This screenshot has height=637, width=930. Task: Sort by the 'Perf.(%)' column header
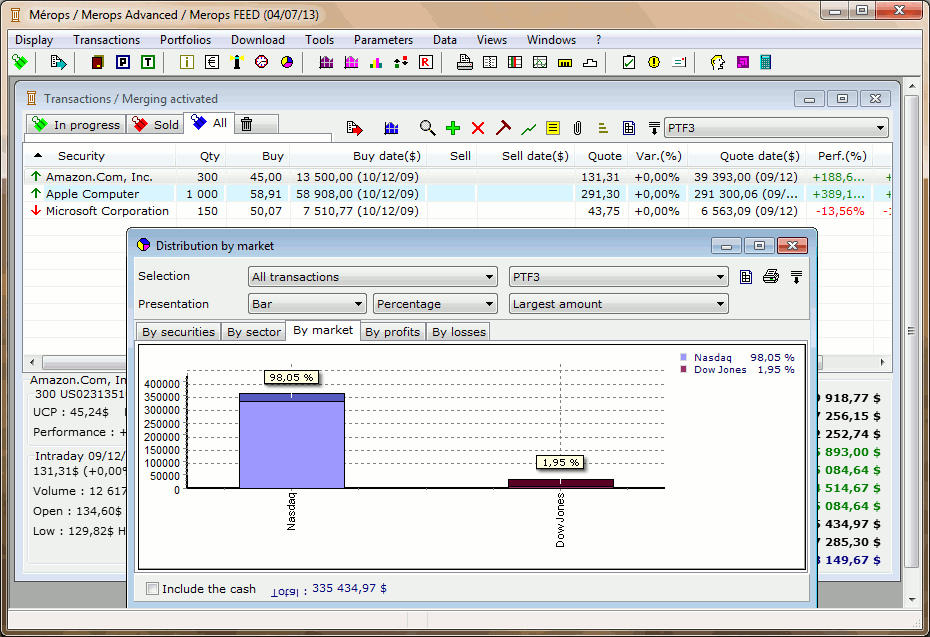click(x=842, y=156)
